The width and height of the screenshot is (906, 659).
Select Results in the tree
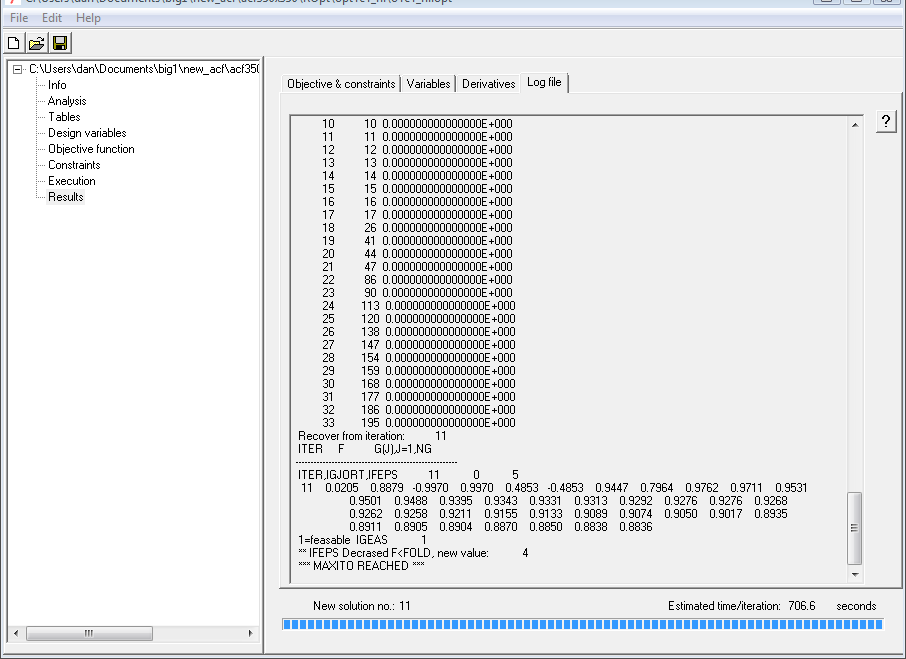(66, 197)
